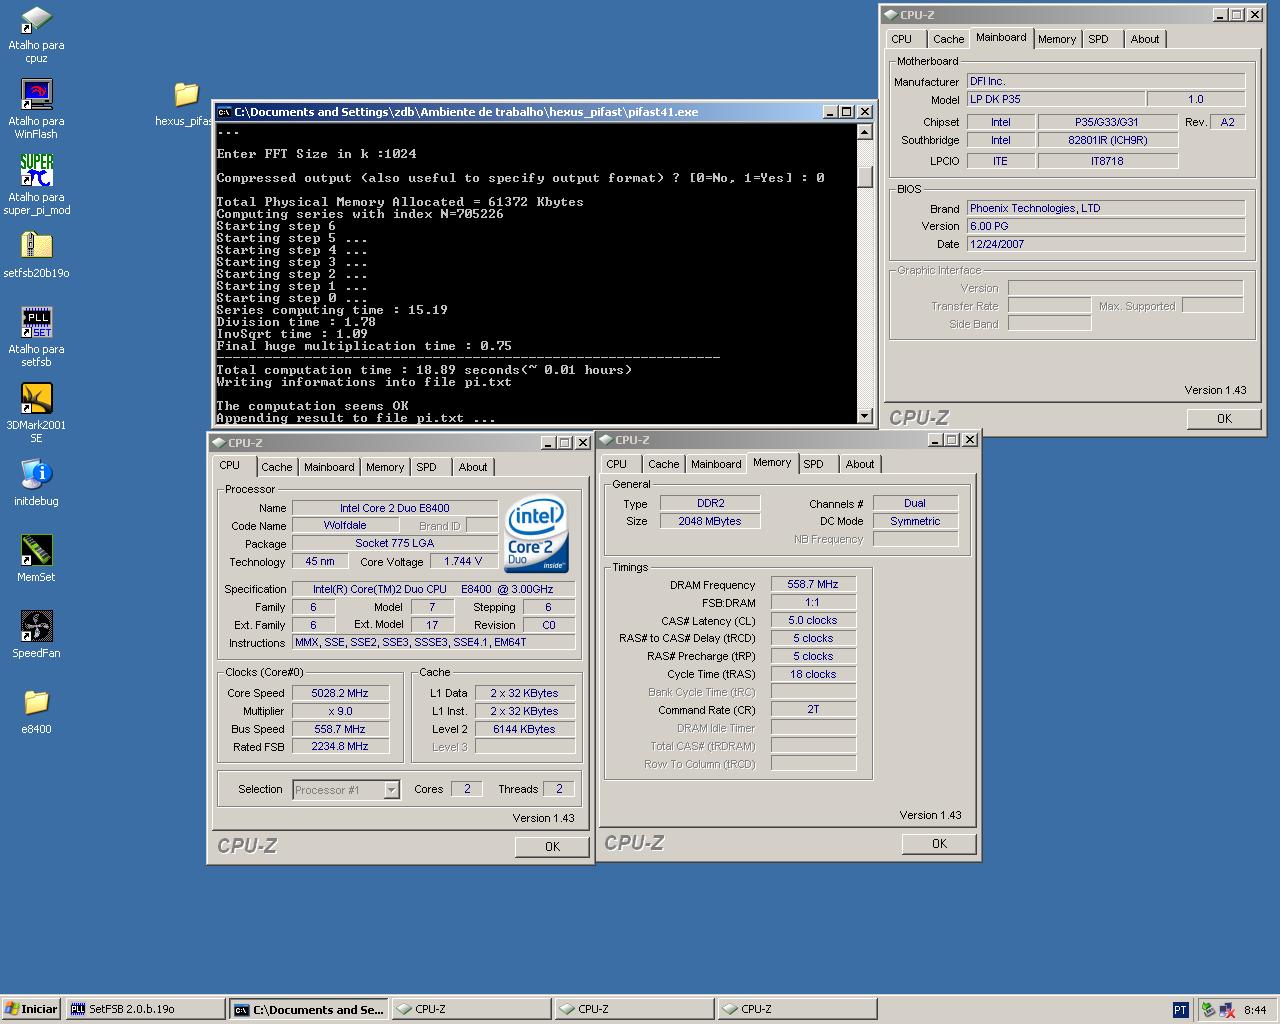The image size is (1280, 1024).
Task: Switch to CPU tab in memory window
Action: pyautogui.click(x=617, y=464)
